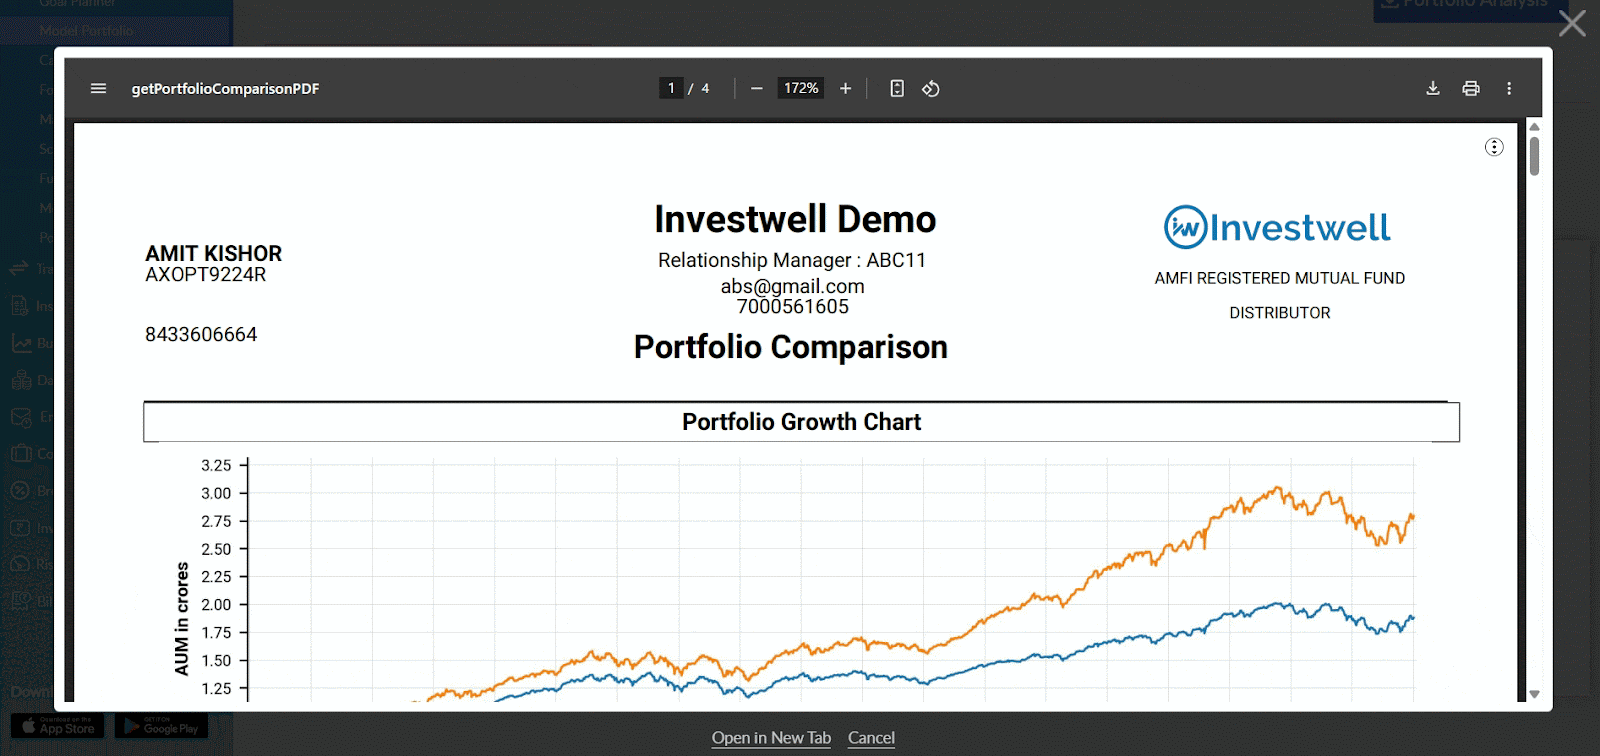The image size is (1600, 756).
Task: Click the phone number 7000561605
Action: point(792,307)
